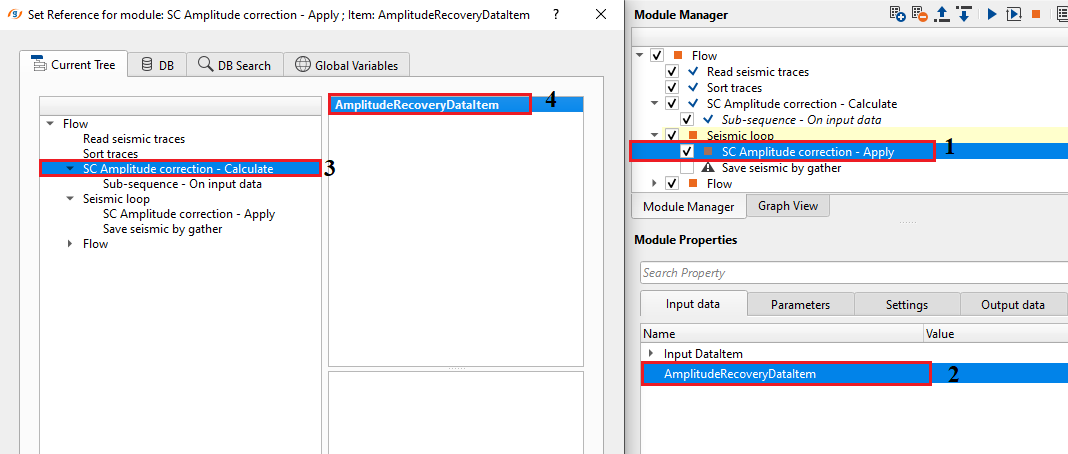Click the orange status square beside top Flow

pos(678,56)
